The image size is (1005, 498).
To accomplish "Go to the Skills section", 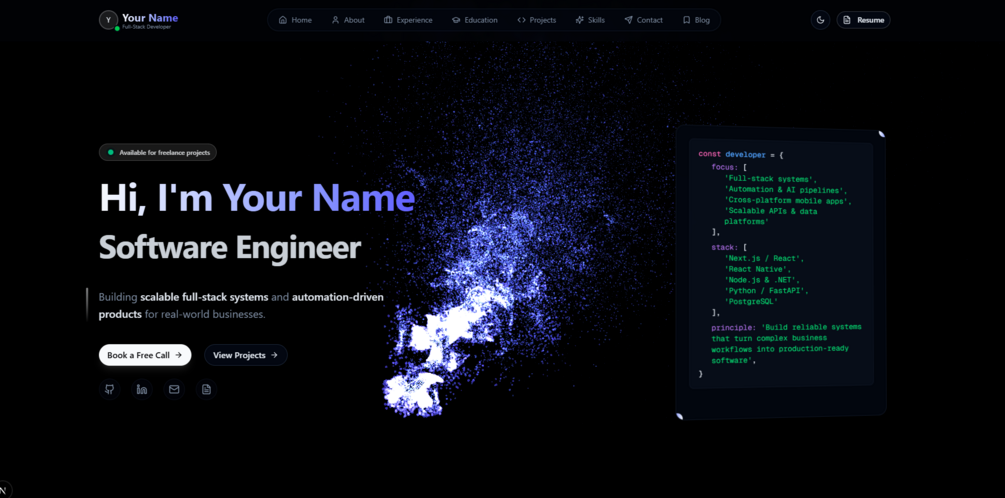I will click(590, 20).
